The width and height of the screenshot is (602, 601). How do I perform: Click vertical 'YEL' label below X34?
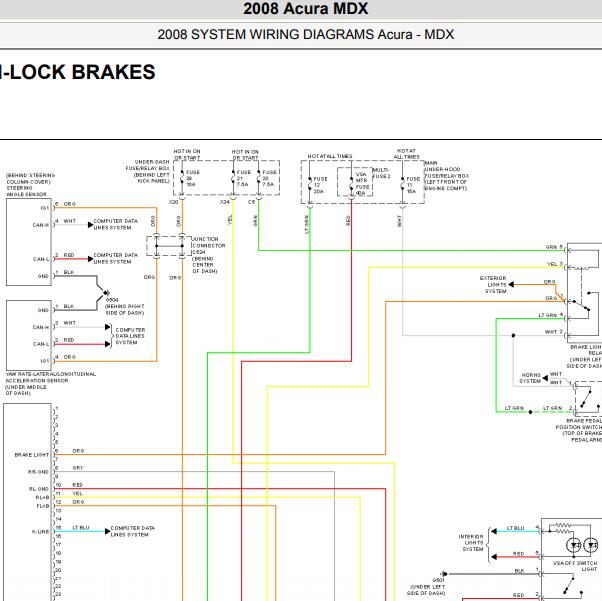230,219
